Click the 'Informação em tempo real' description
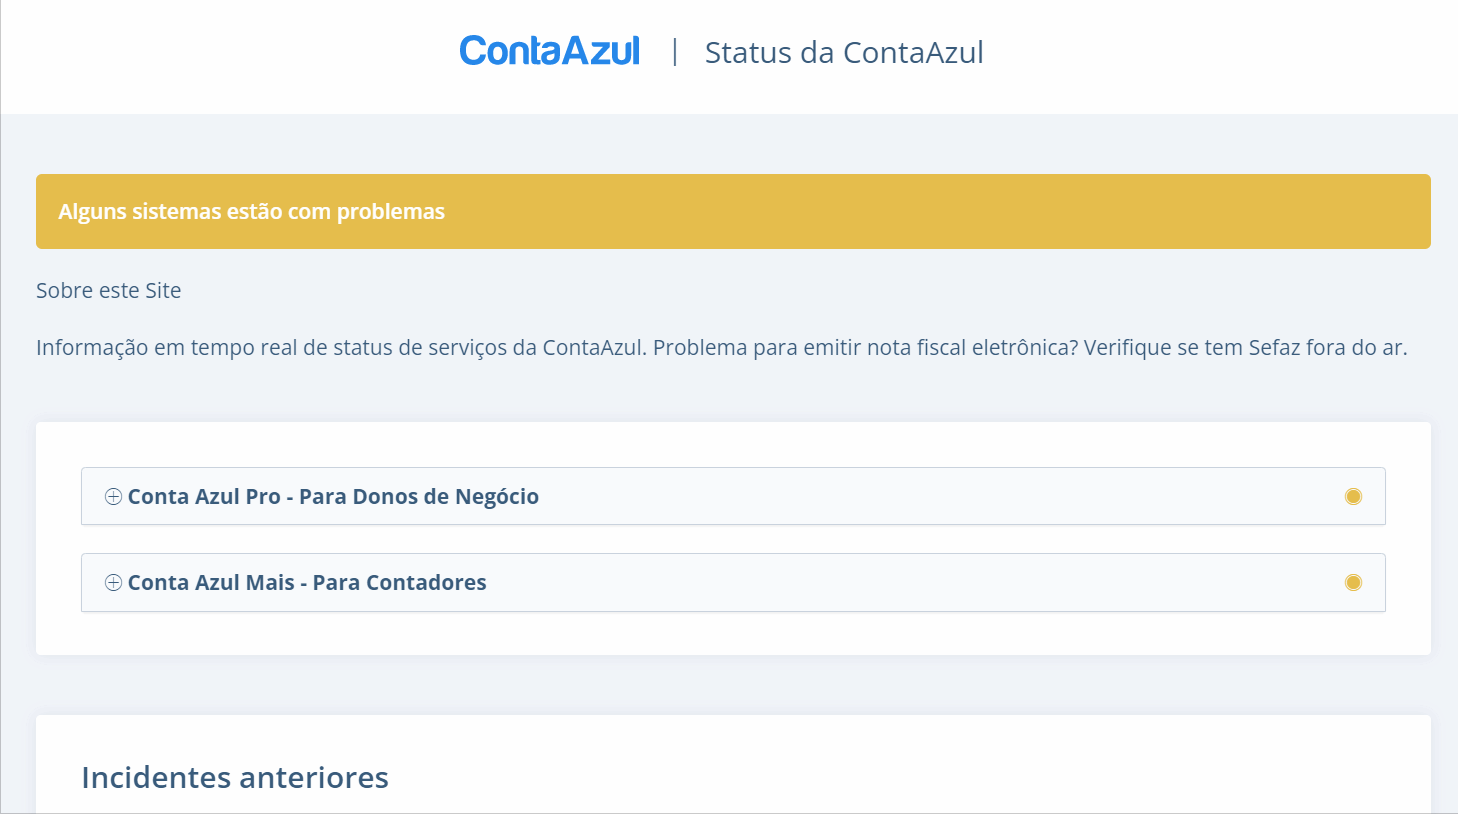Viewport: 1458px width, 814px height. click(722, 348)
